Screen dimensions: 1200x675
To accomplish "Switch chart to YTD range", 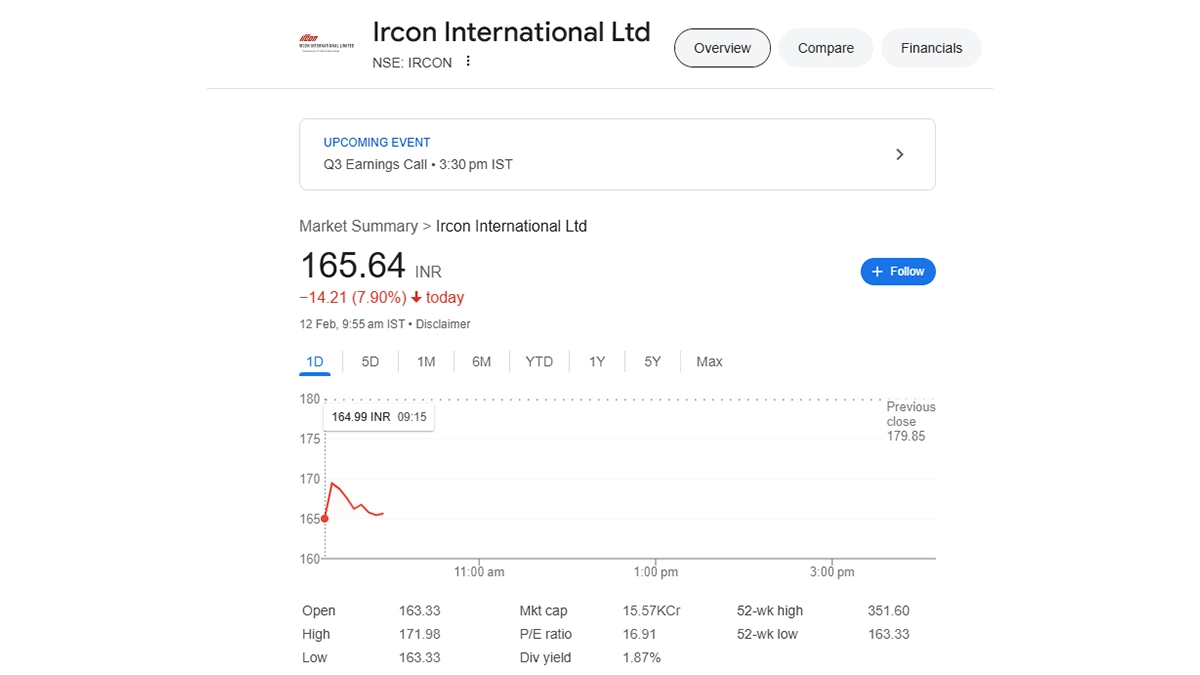I will tap(539, 361).
